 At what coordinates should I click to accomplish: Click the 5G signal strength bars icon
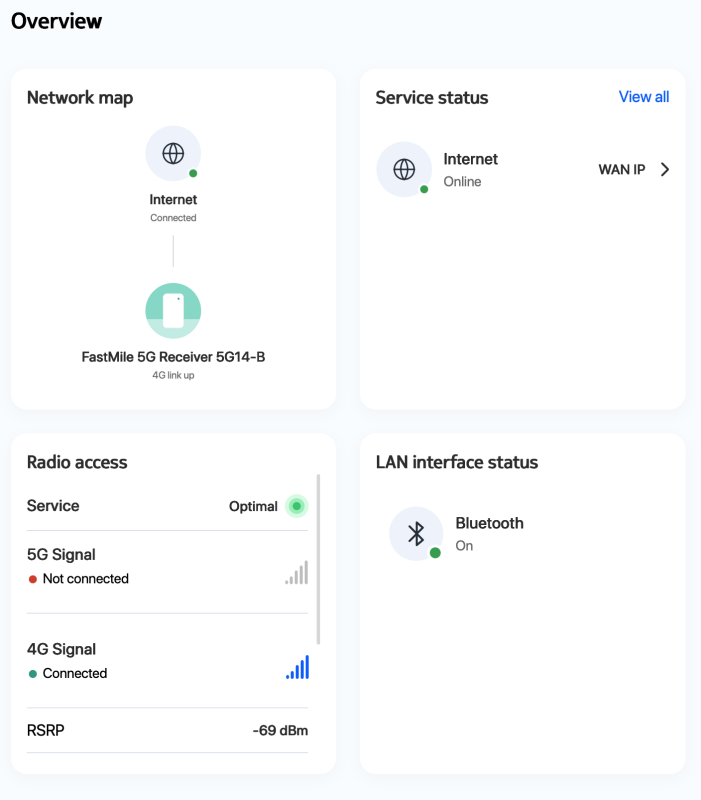[297, 572]
